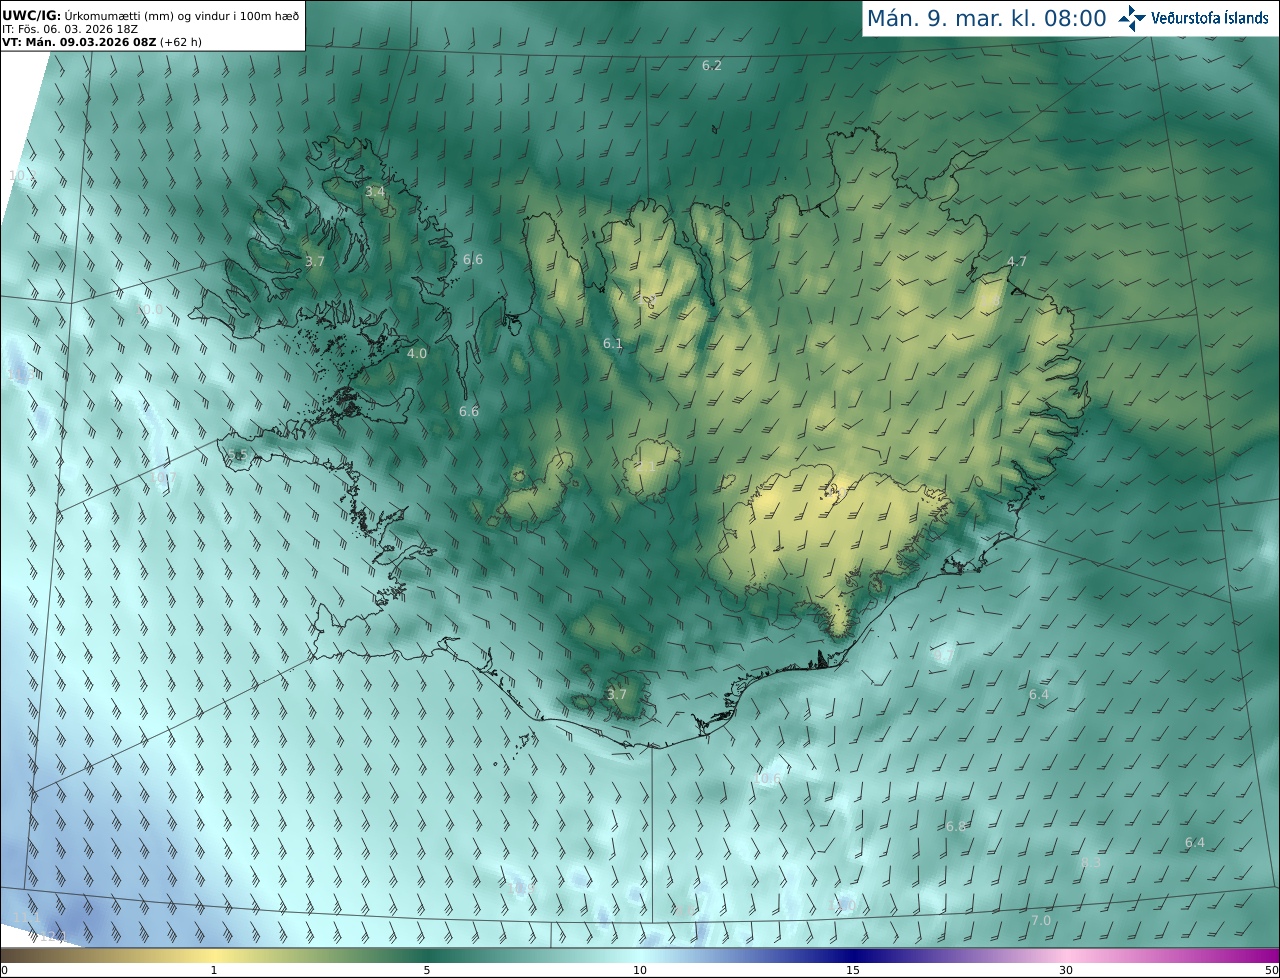This screenshot has height=978, width=1280.
Task: Click the scale label 10
Action: [640, 970]
